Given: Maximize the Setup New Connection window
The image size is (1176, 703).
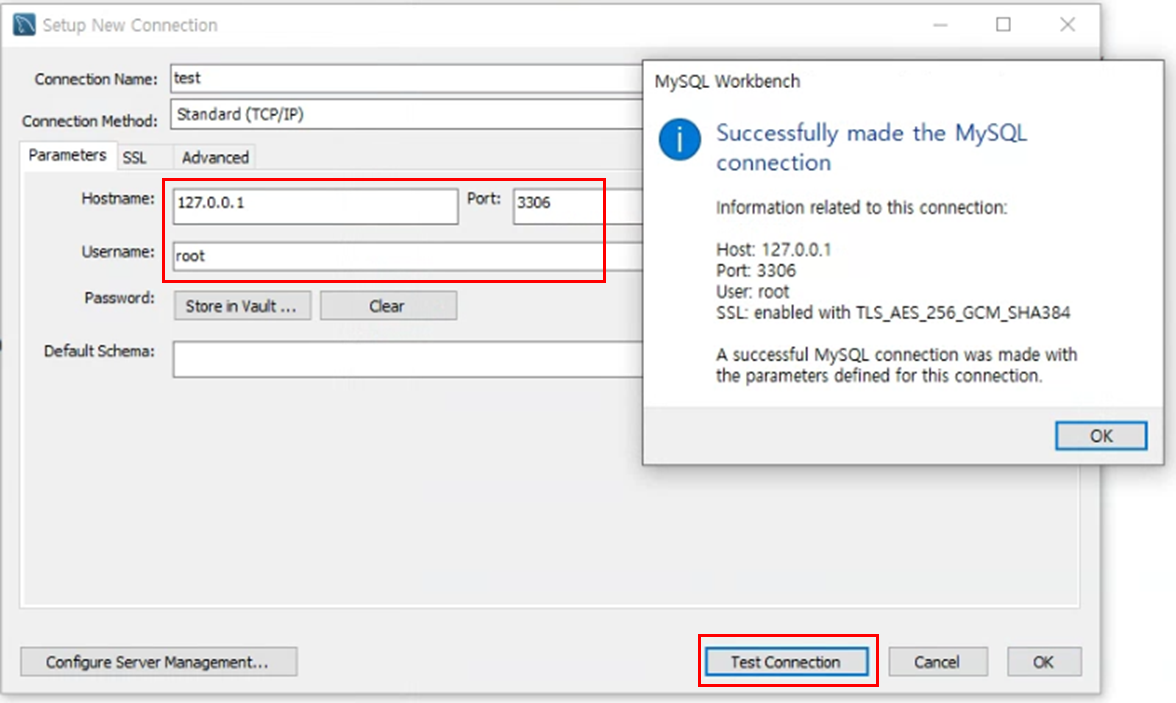Looking at the screenshot, I should coord(1004,25).
